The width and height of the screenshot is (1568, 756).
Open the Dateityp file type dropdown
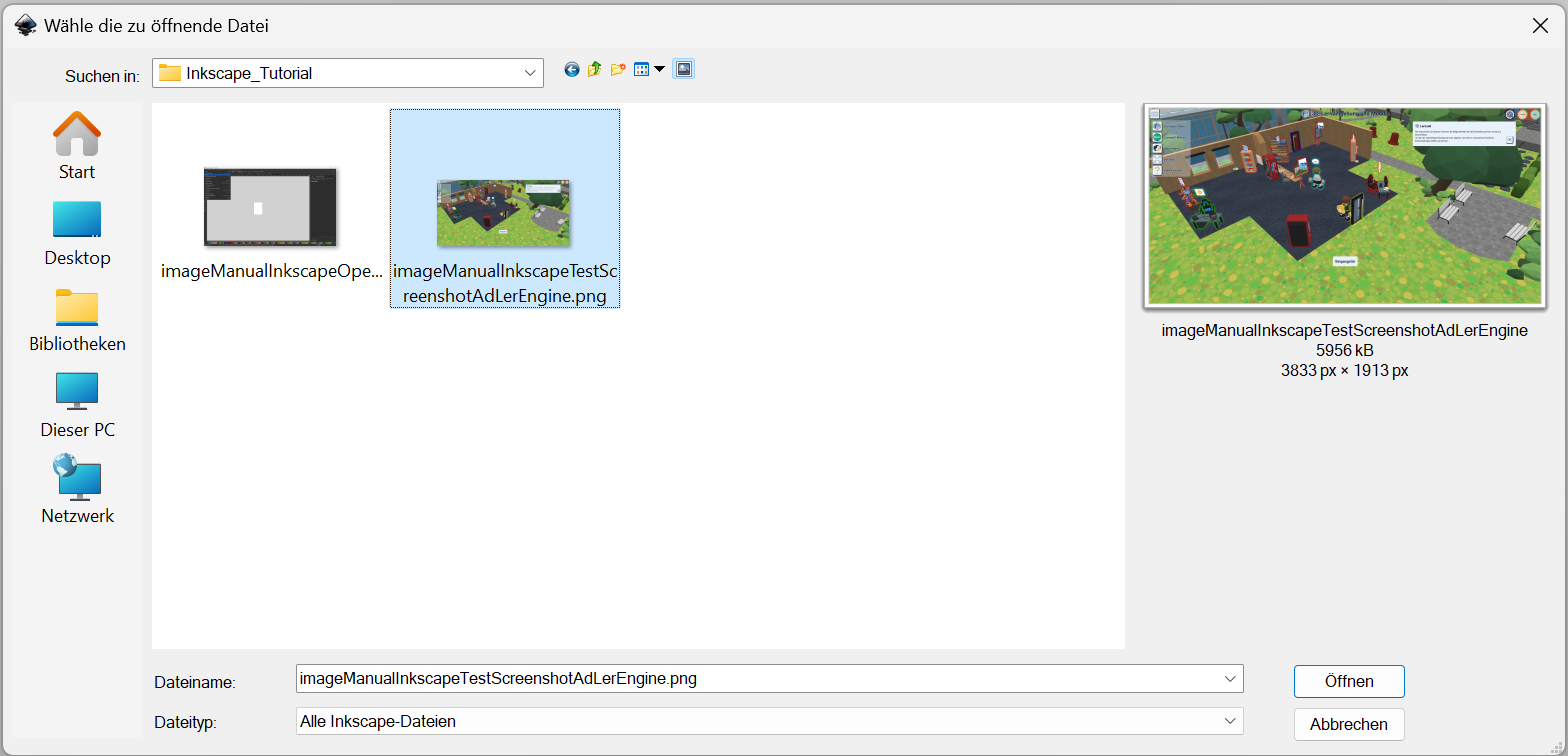point(1230,721)
